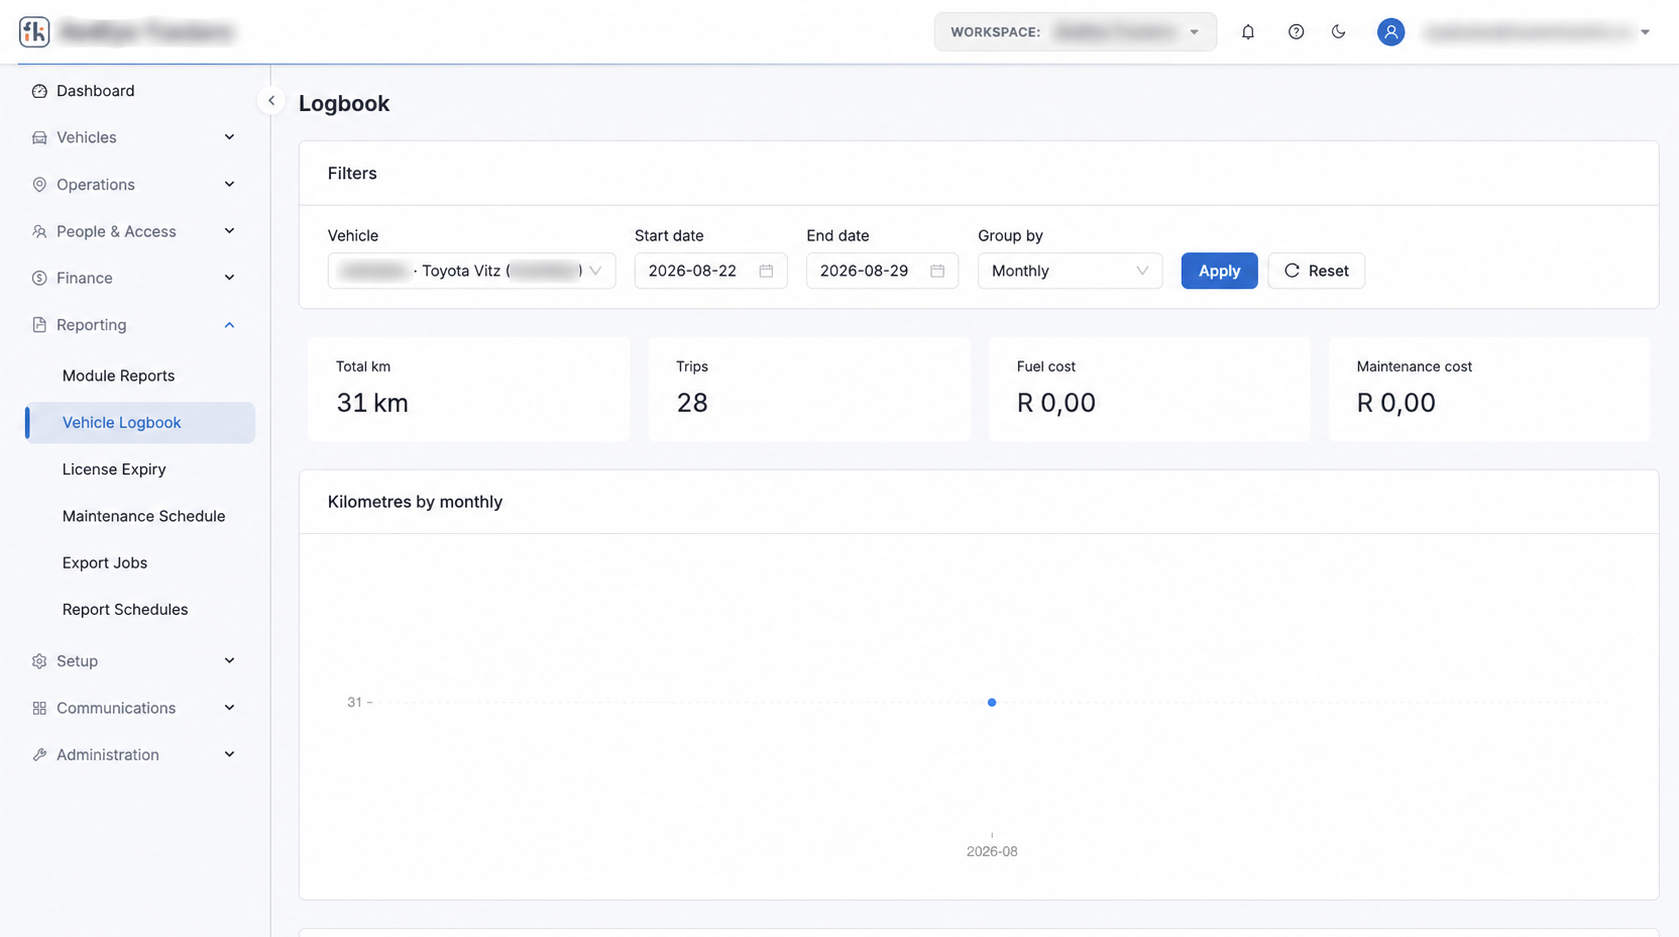This screenshot has width=1679, height=937.
Task: Open Maintenance Schedule report
Action: [144, 516]
